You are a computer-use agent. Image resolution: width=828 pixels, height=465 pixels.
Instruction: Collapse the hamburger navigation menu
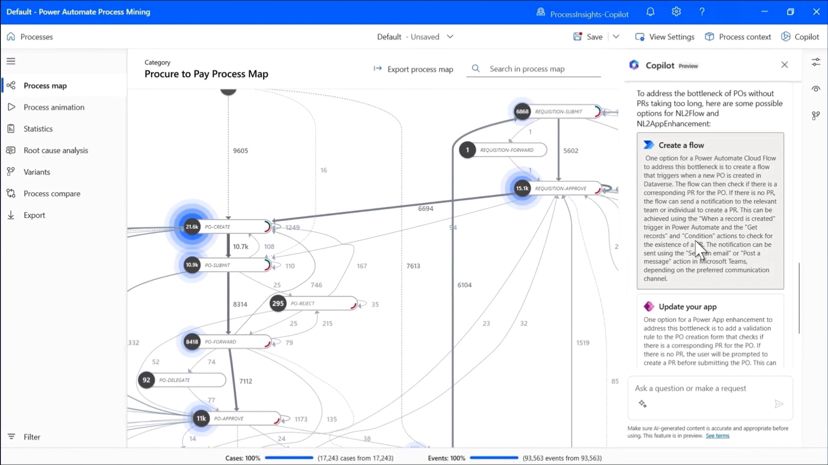[x=11, y=61]
